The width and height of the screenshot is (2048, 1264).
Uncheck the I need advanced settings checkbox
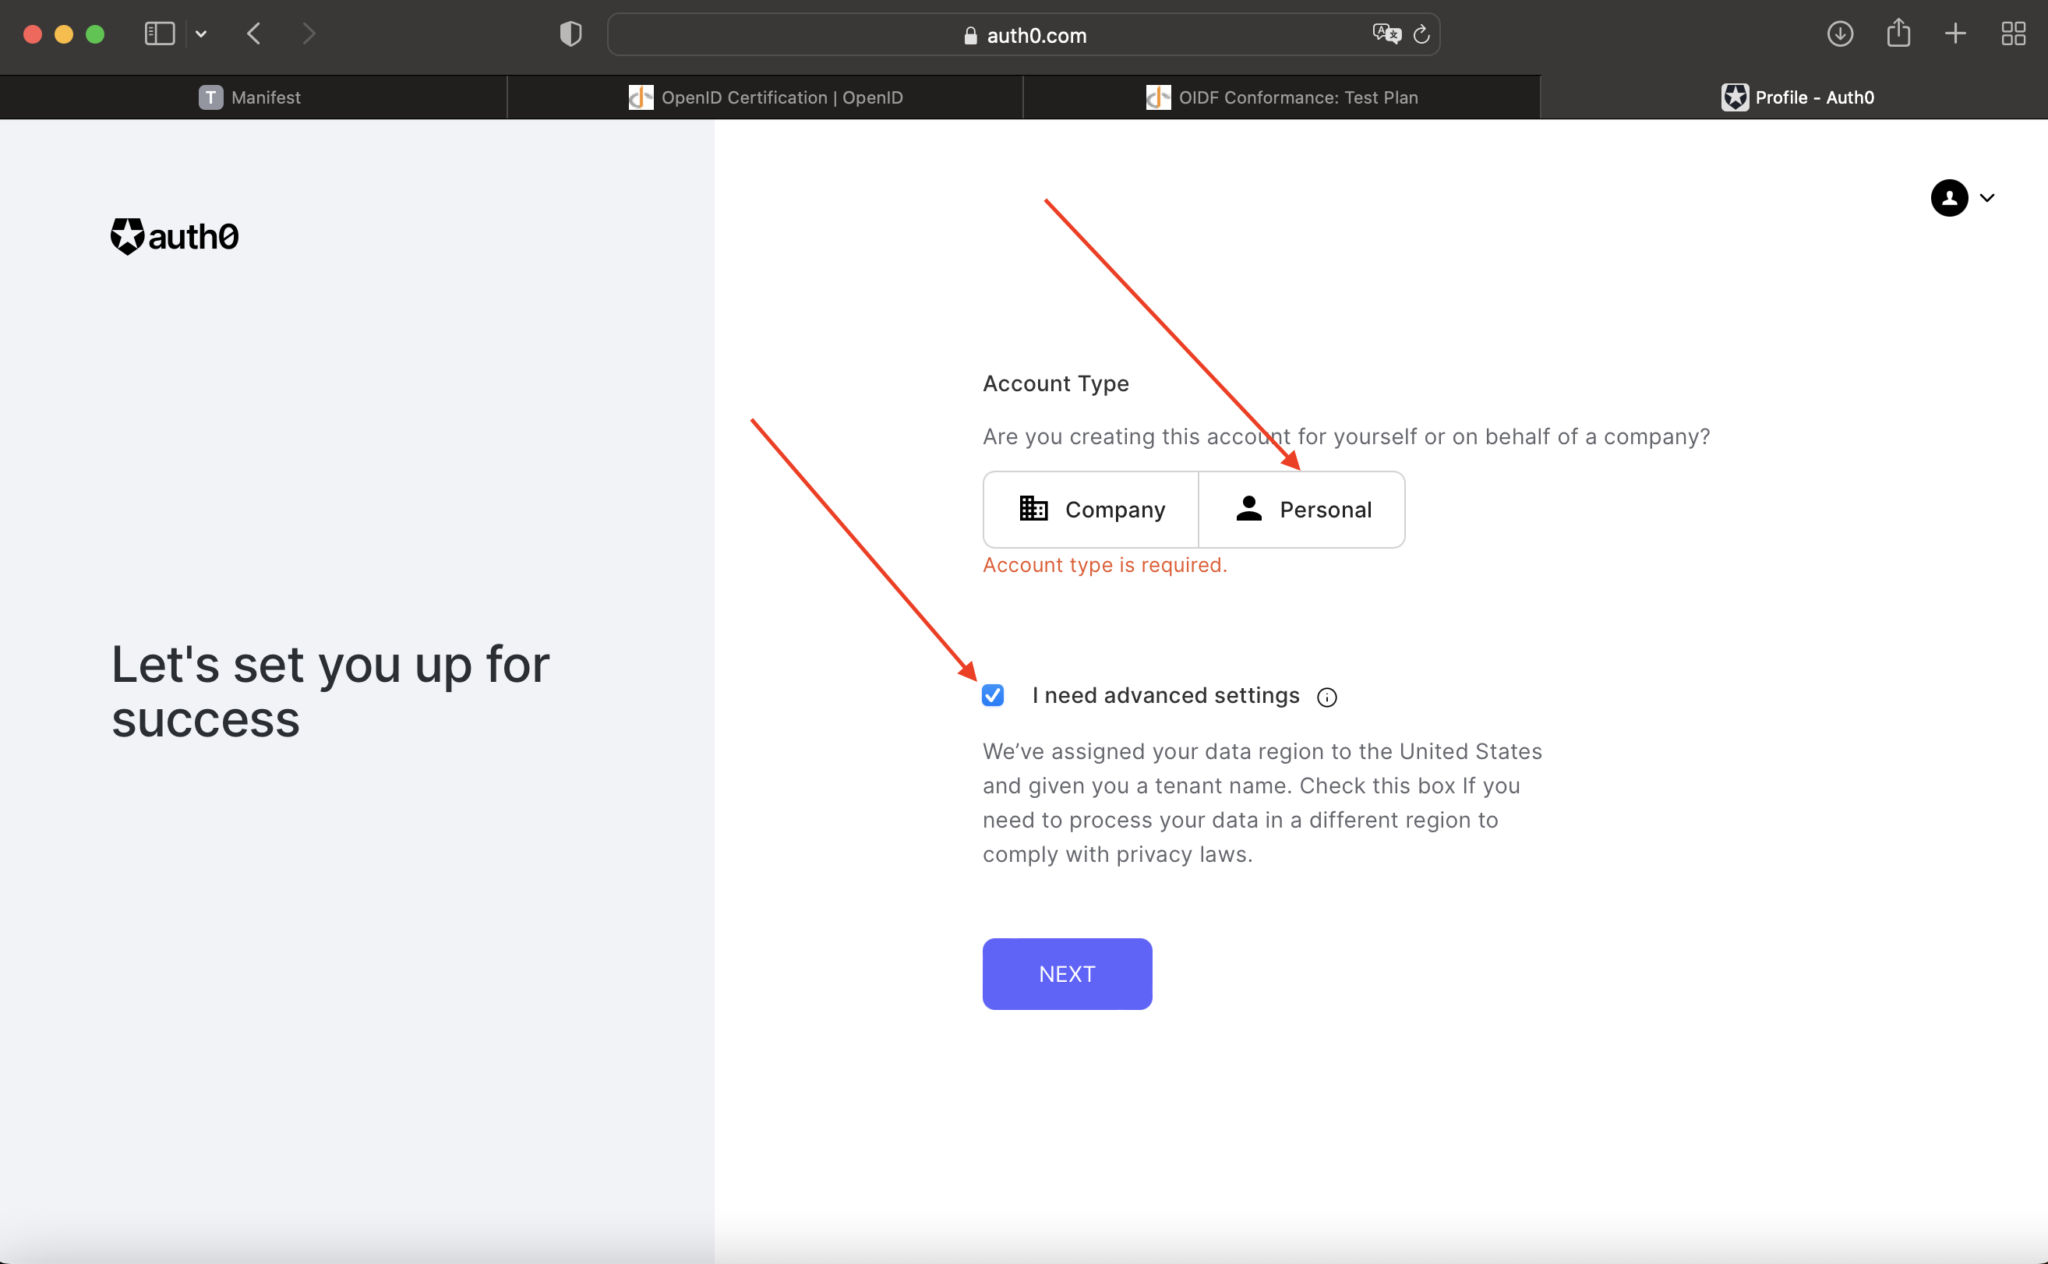click(993, 695)
